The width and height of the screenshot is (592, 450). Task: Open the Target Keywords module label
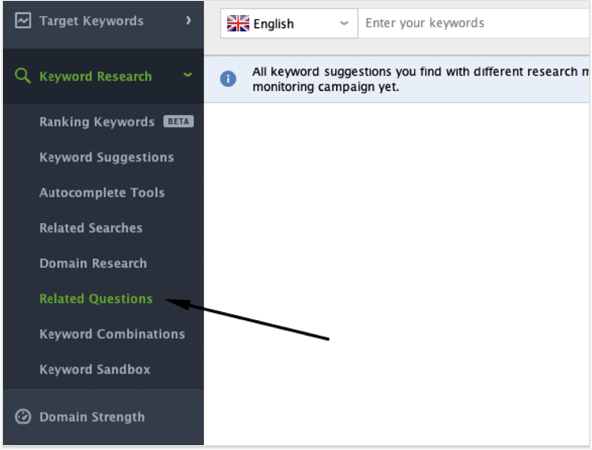click(x=91, y=21)
